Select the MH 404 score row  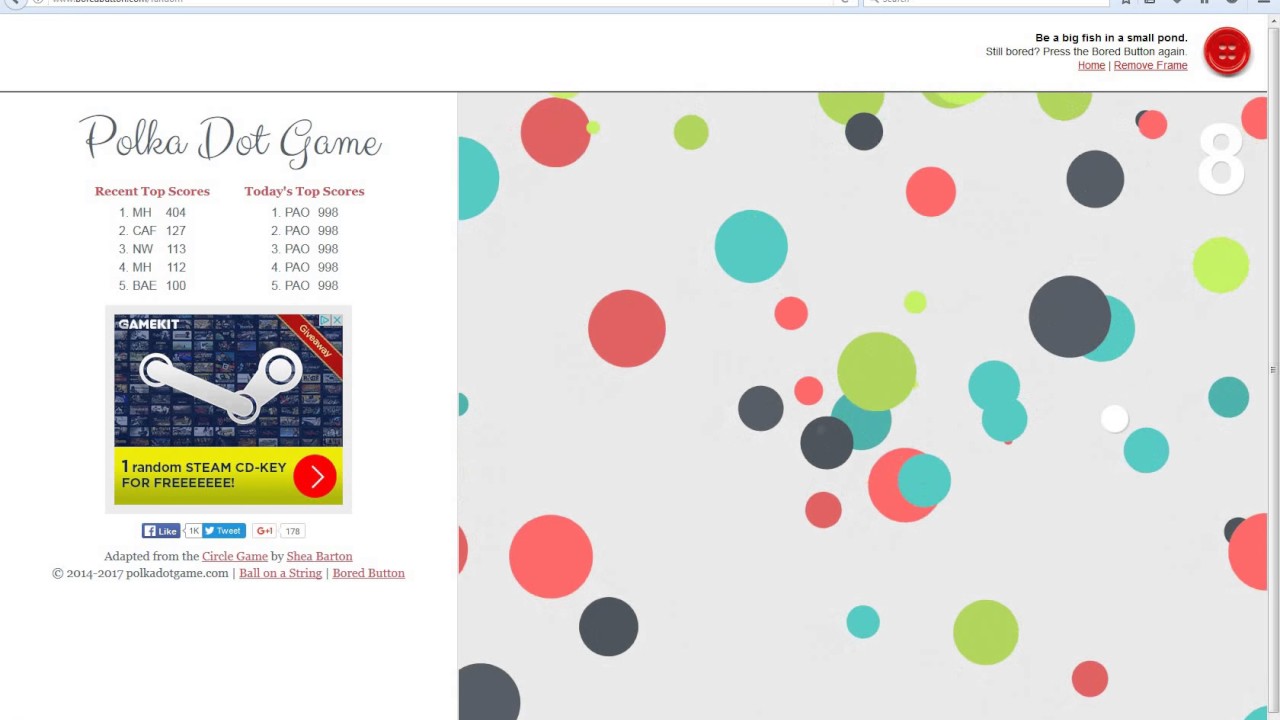[152, 212]
